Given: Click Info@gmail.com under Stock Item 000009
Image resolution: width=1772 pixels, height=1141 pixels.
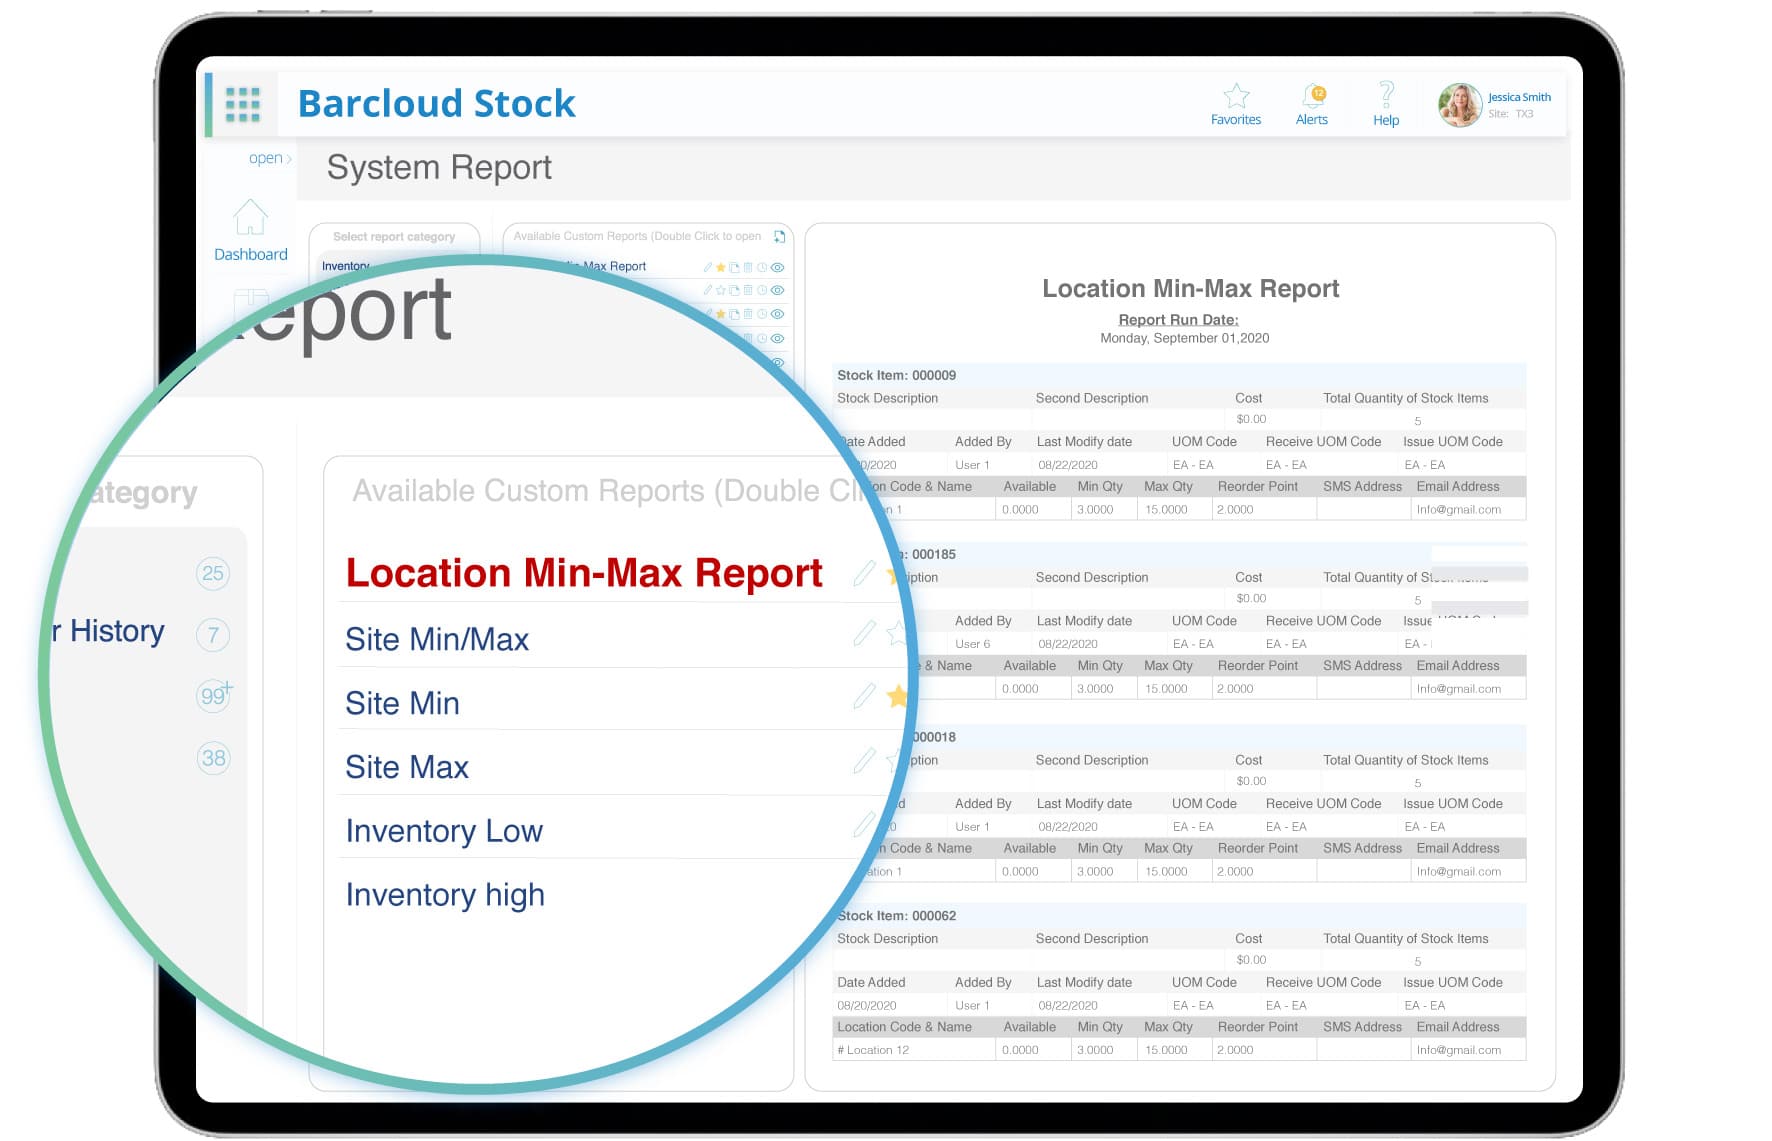Looking at the screenshot, I should tap(1458, 509).
